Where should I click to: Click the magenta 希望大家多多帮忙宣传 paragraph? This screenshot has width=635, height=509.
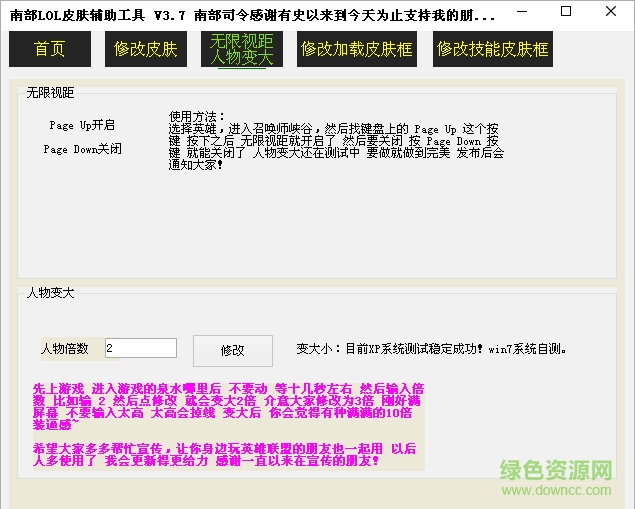(224, 455)
